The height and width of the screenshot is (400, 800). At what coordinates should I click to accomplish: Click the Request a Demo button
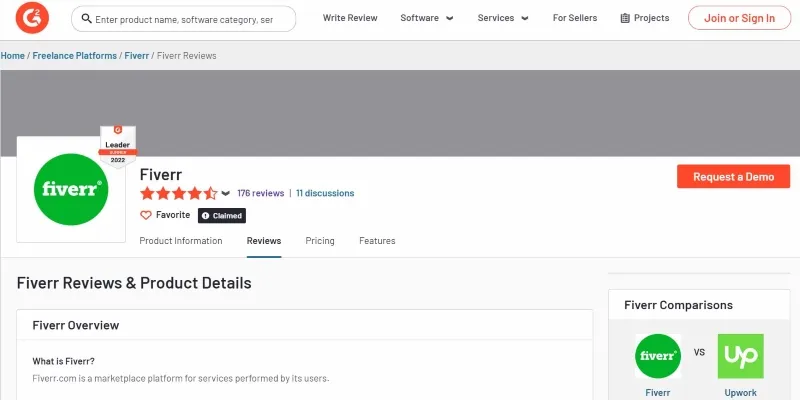734,177
